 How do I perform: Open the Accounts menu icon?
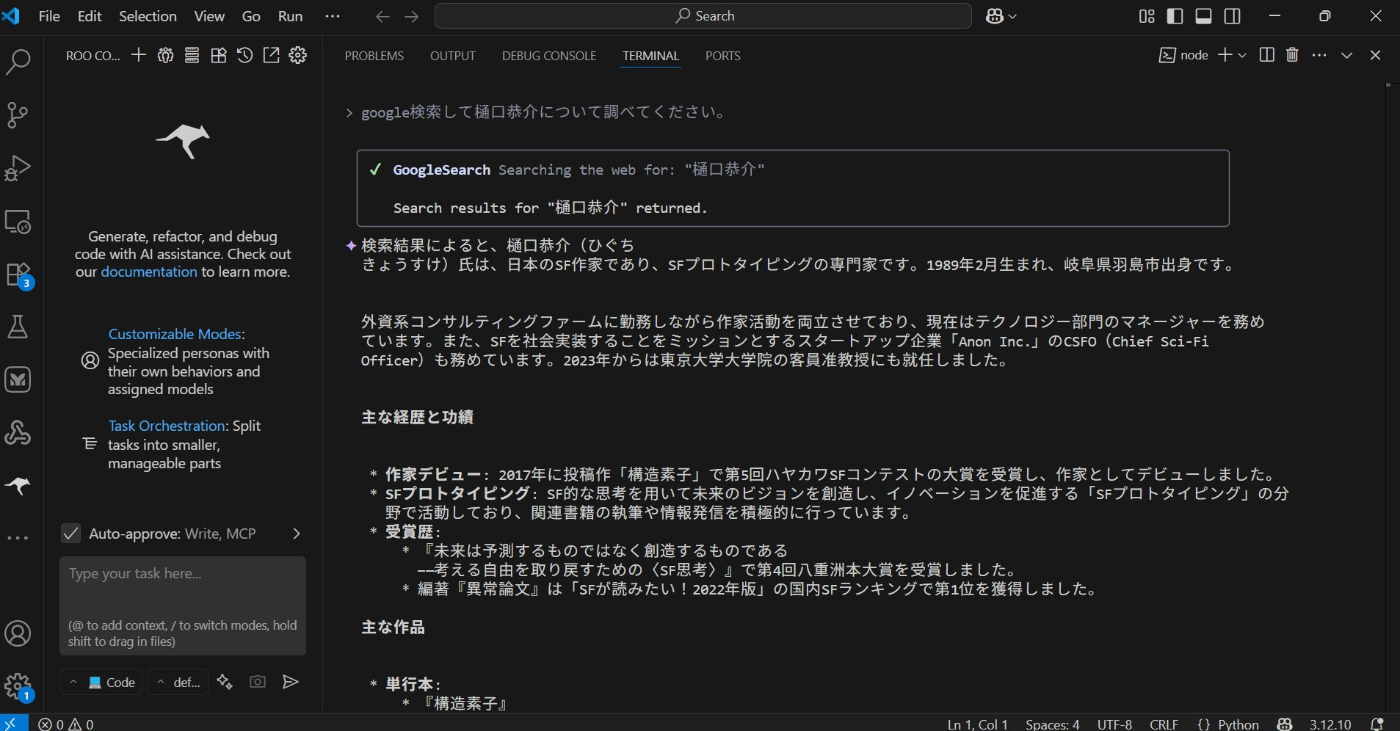(18, 634)
